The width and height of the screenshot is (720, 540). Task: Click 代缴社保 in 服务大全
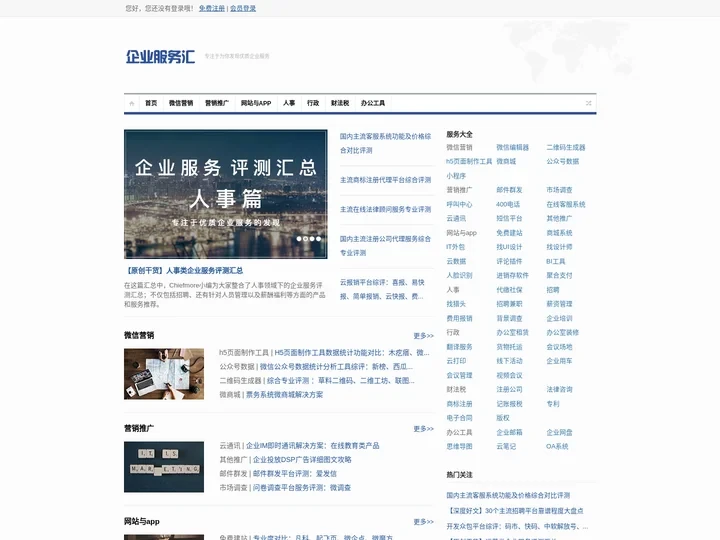click(x=509, y=290)
